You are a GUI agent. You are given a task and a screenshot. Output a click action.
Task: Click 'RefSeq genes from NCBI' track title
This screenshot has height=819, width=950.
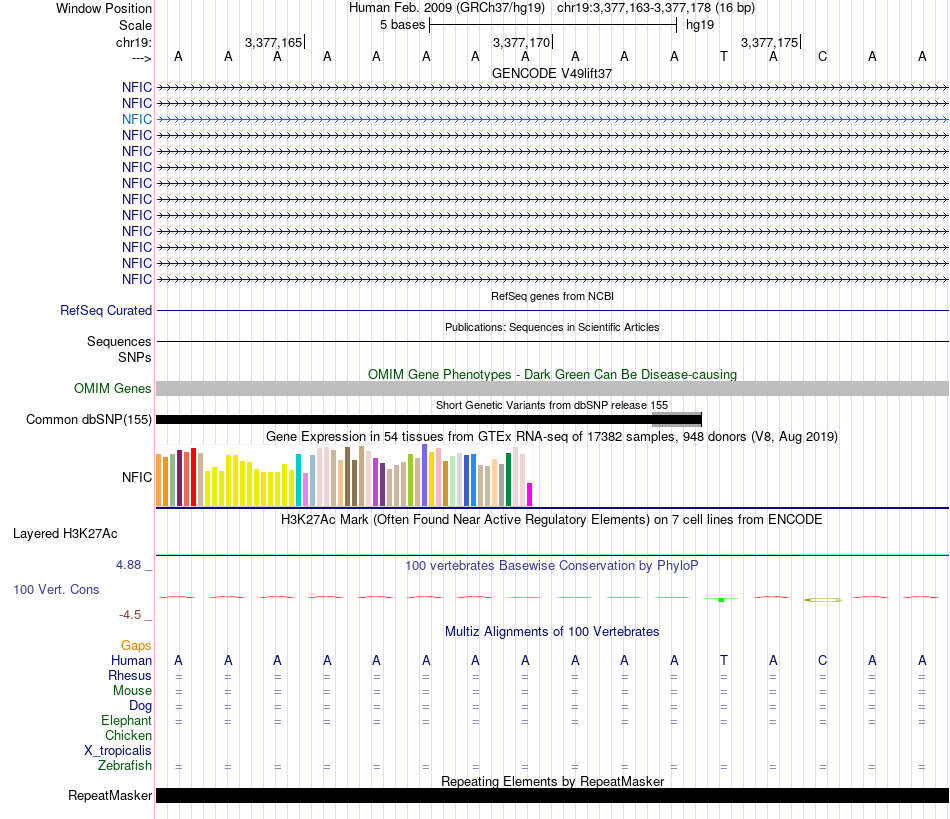(552, 296)
